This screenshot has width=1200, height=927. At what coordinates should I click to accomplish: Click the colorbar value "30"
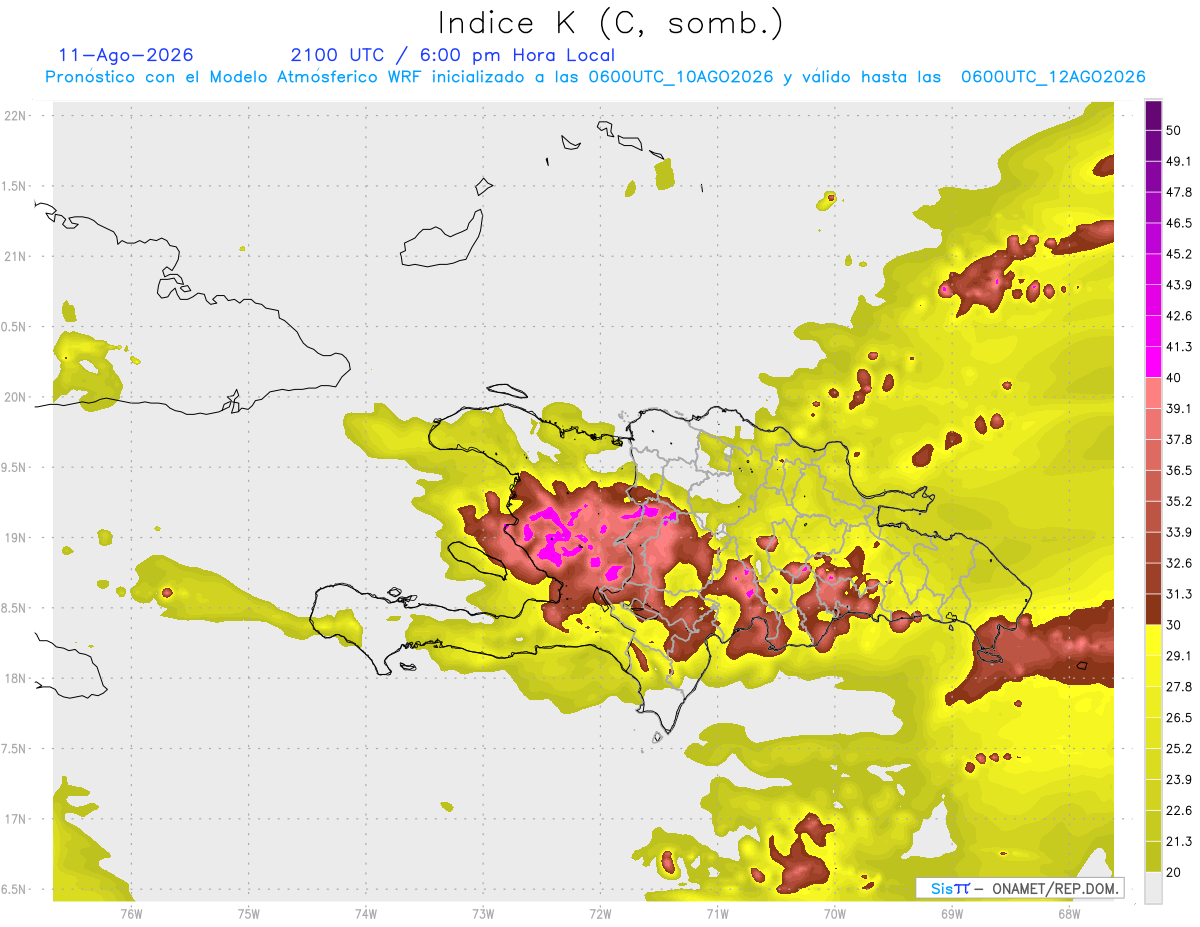pyautogui.click(x=1174, y=625)
